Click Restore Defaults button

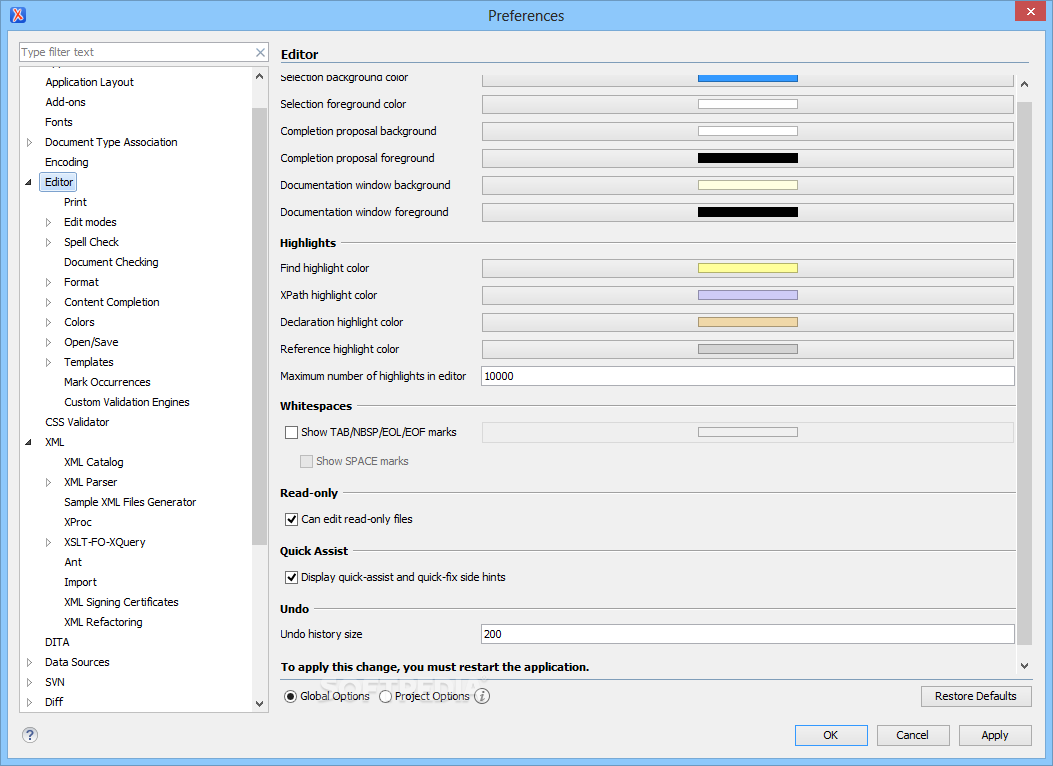[976, 696]
